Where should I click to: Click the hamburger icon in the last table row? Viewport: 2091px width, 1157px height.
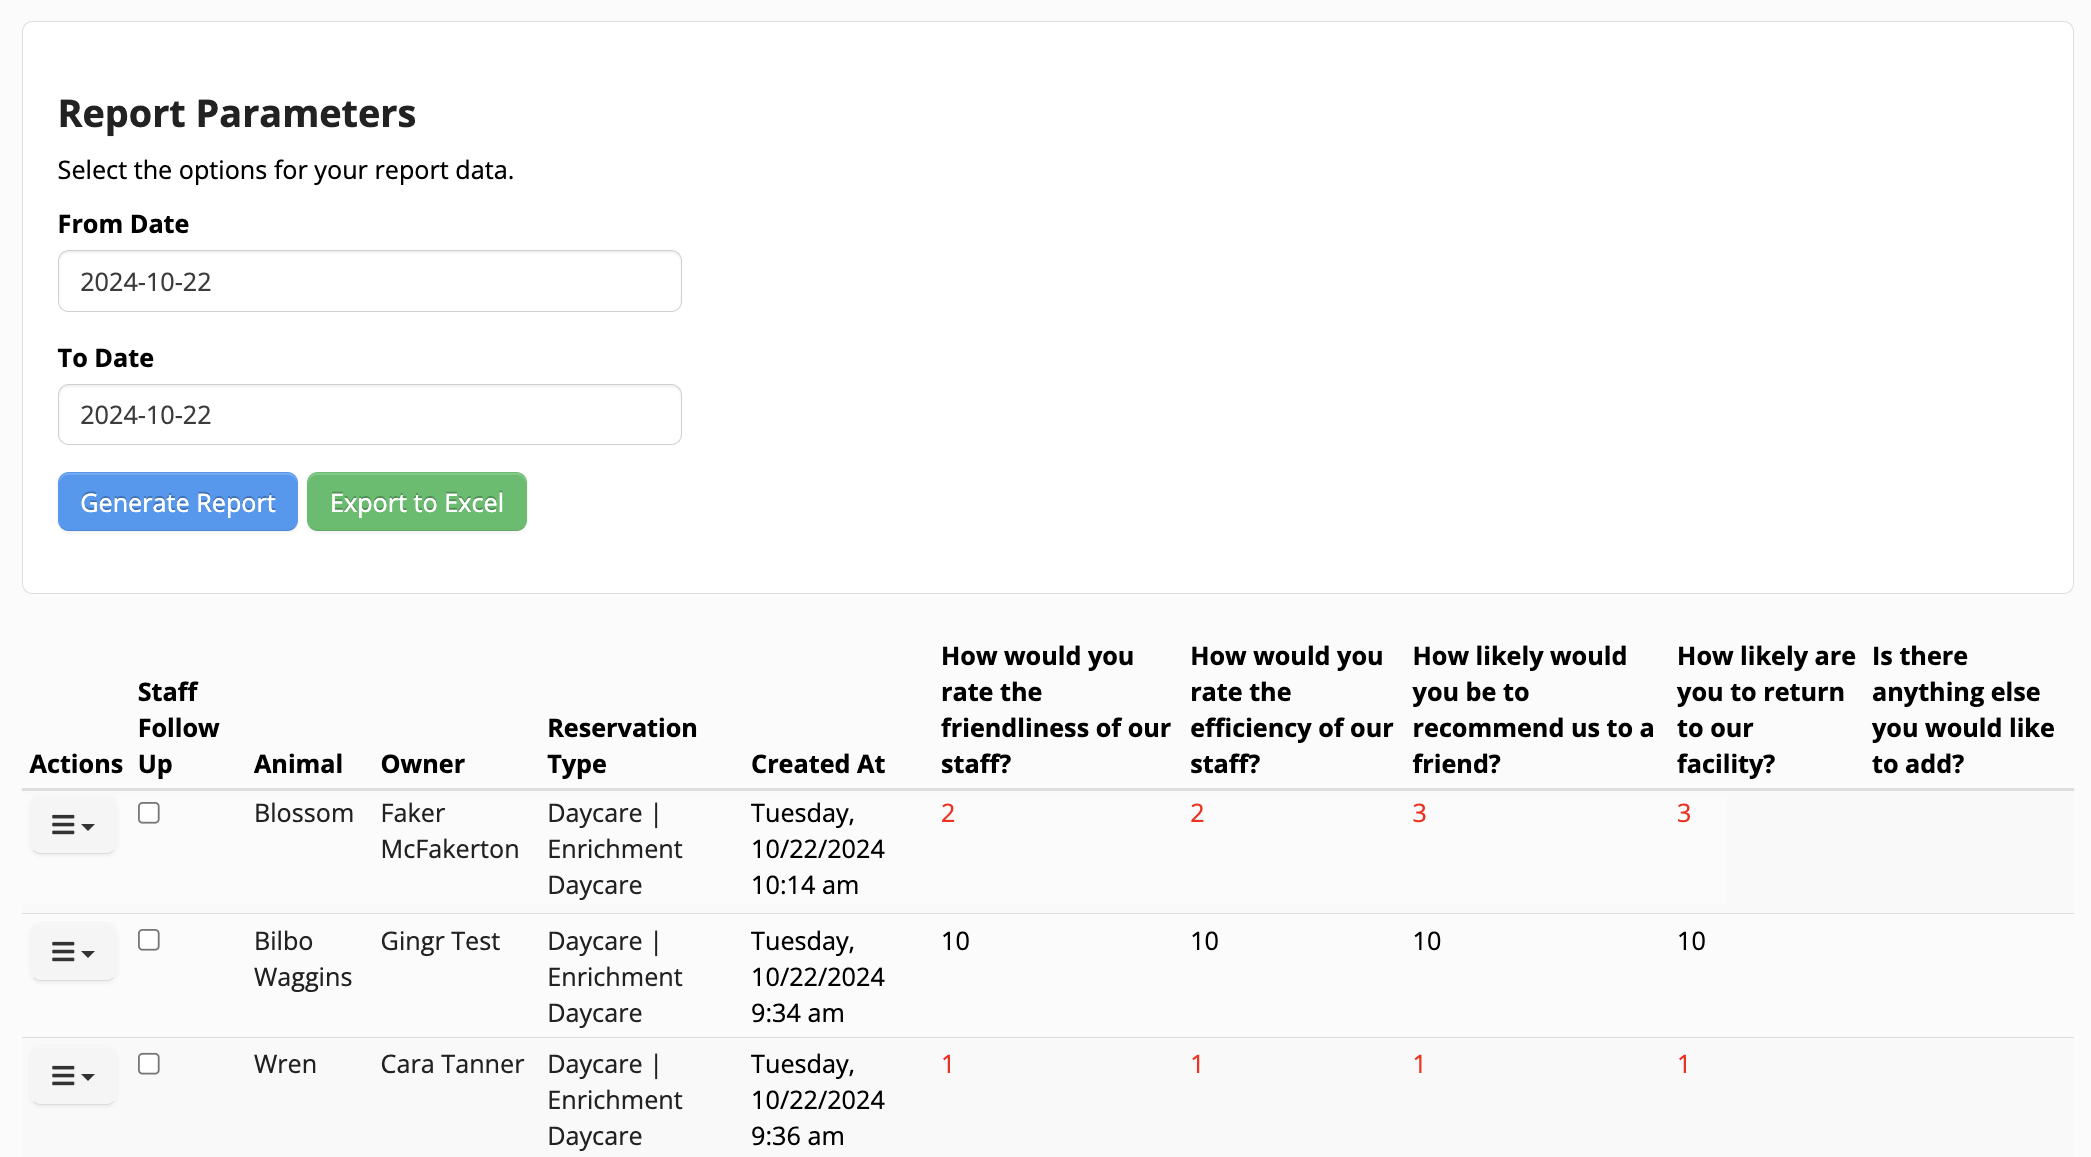(x=63, y=1075)
